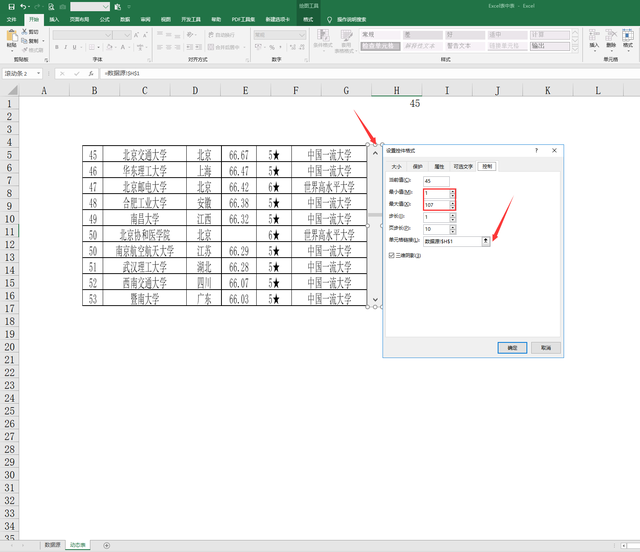Switch to the Alt Text tab in dialog
This screenshot has width=640, height=552.
[x=463, y=167]
